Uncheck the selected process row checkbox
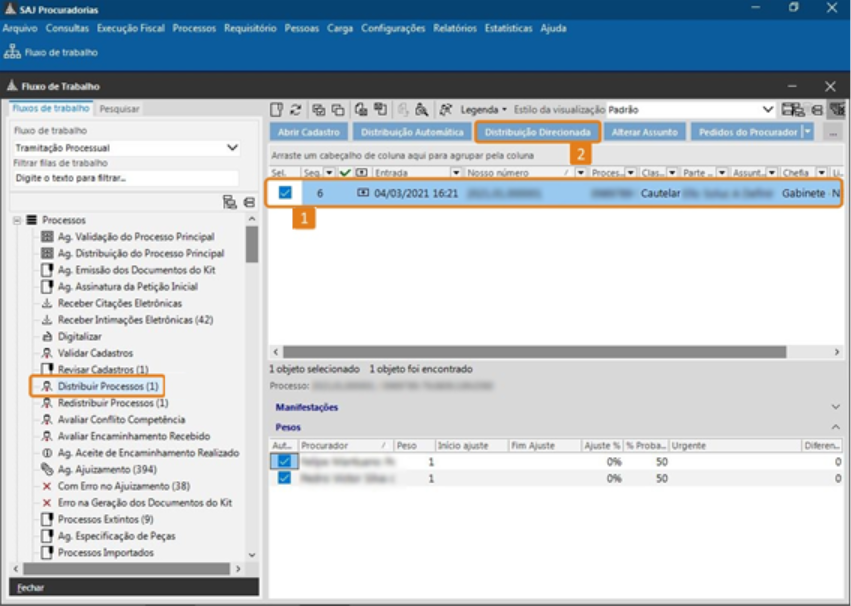This screenshot has width=851, height=606. point(285,193)
